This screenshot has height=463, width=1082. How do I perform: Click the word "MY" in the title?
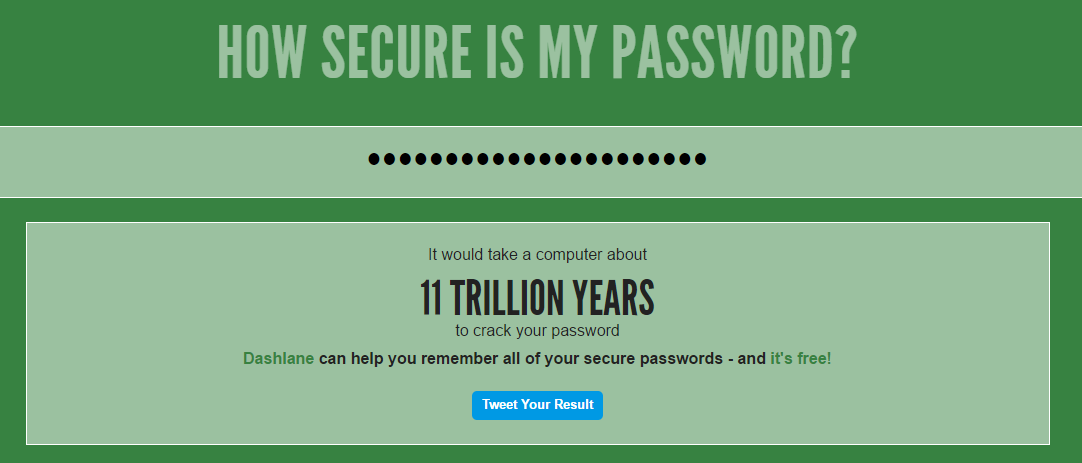[567, 52]
